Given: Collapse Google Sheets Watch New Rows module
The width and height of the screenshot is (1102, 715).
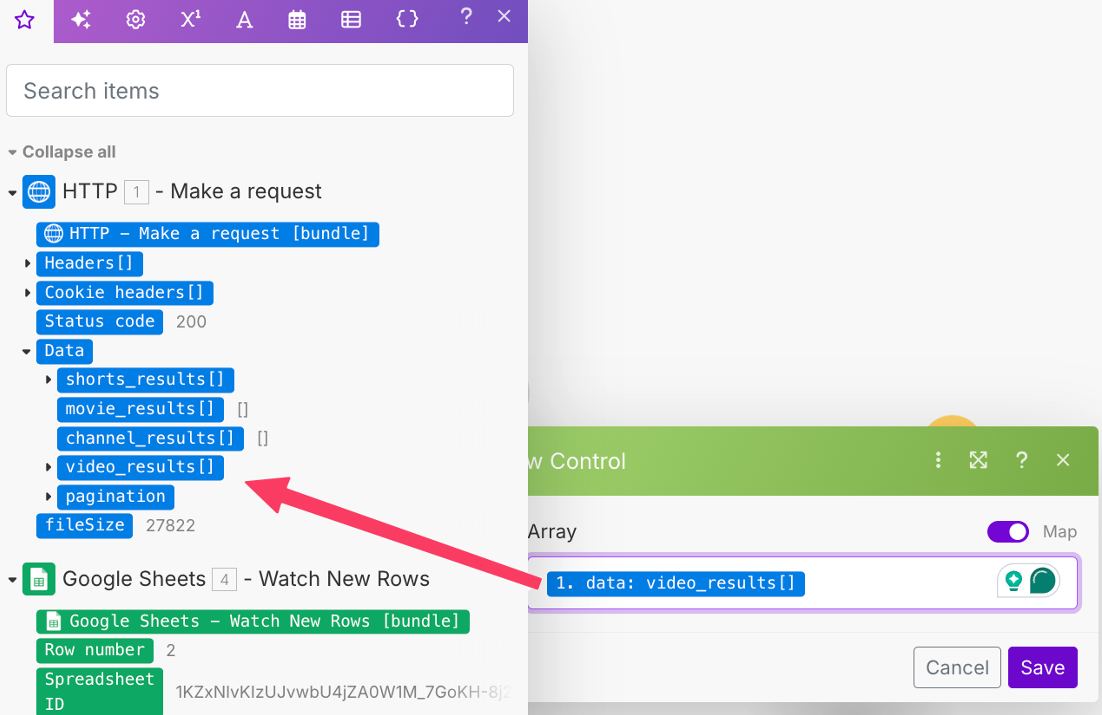Looking at the screenshot, I should coord(12,580).
